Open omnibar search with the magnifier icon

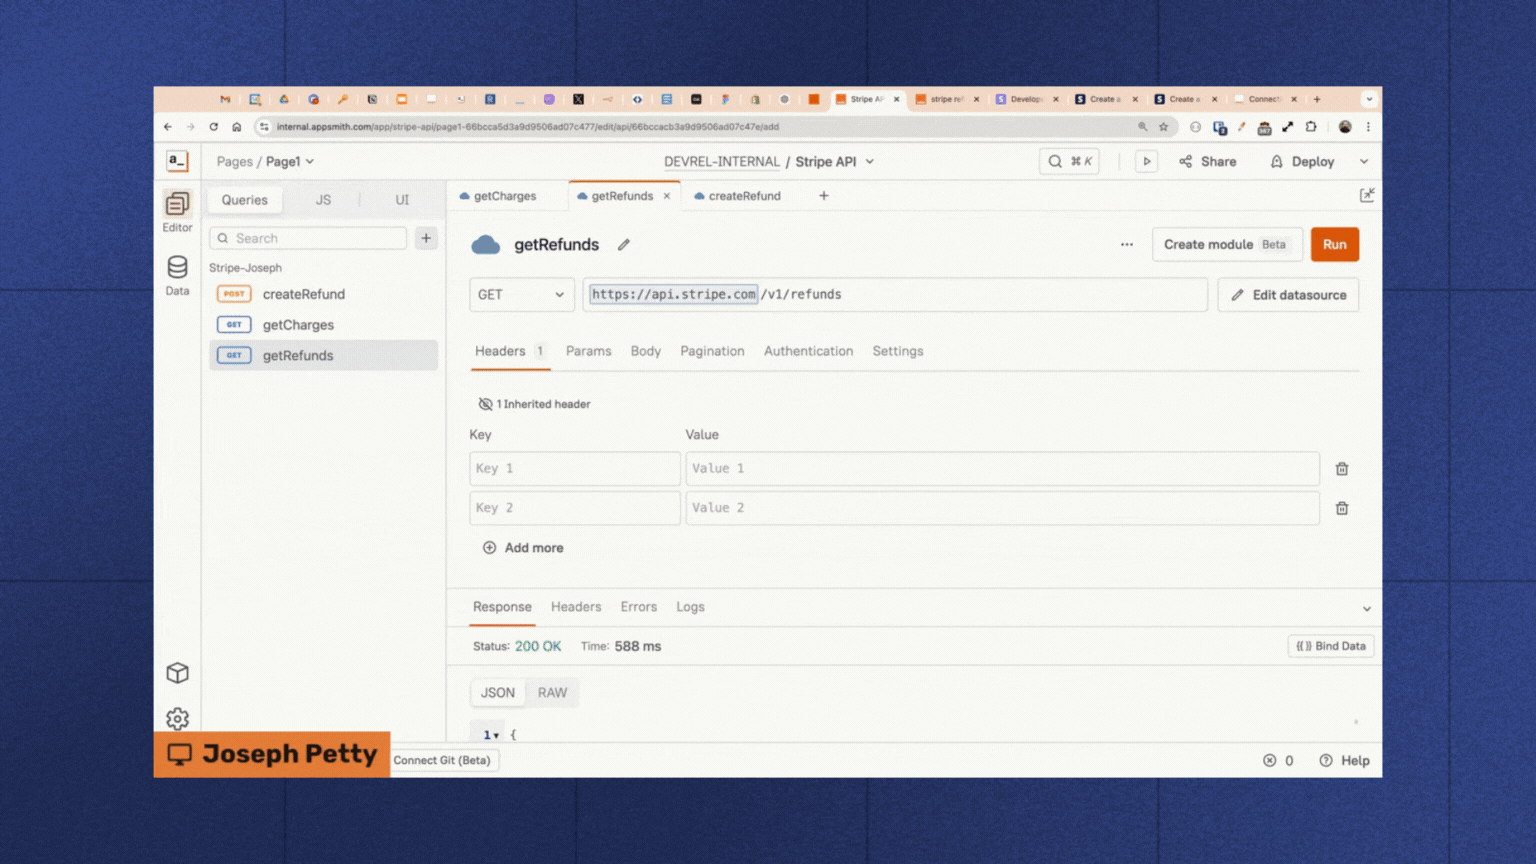pyautogui.click(x=1055, y=161)
